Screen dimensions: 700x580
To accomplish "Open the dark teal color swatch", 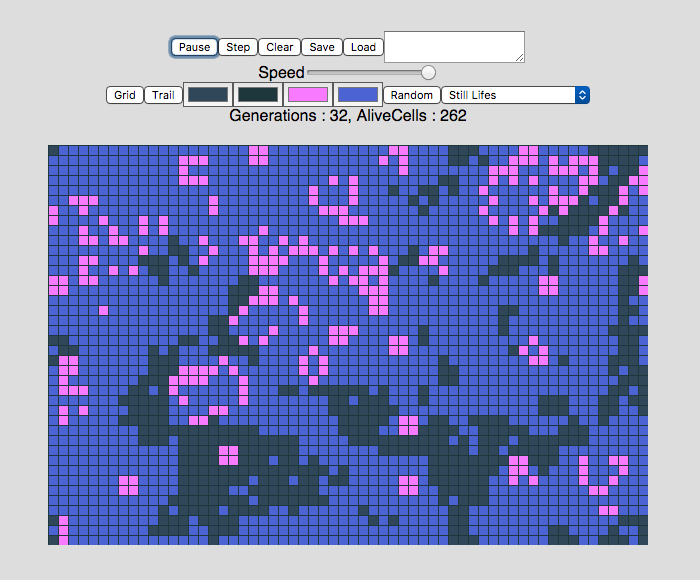I will tap(258, 95).
